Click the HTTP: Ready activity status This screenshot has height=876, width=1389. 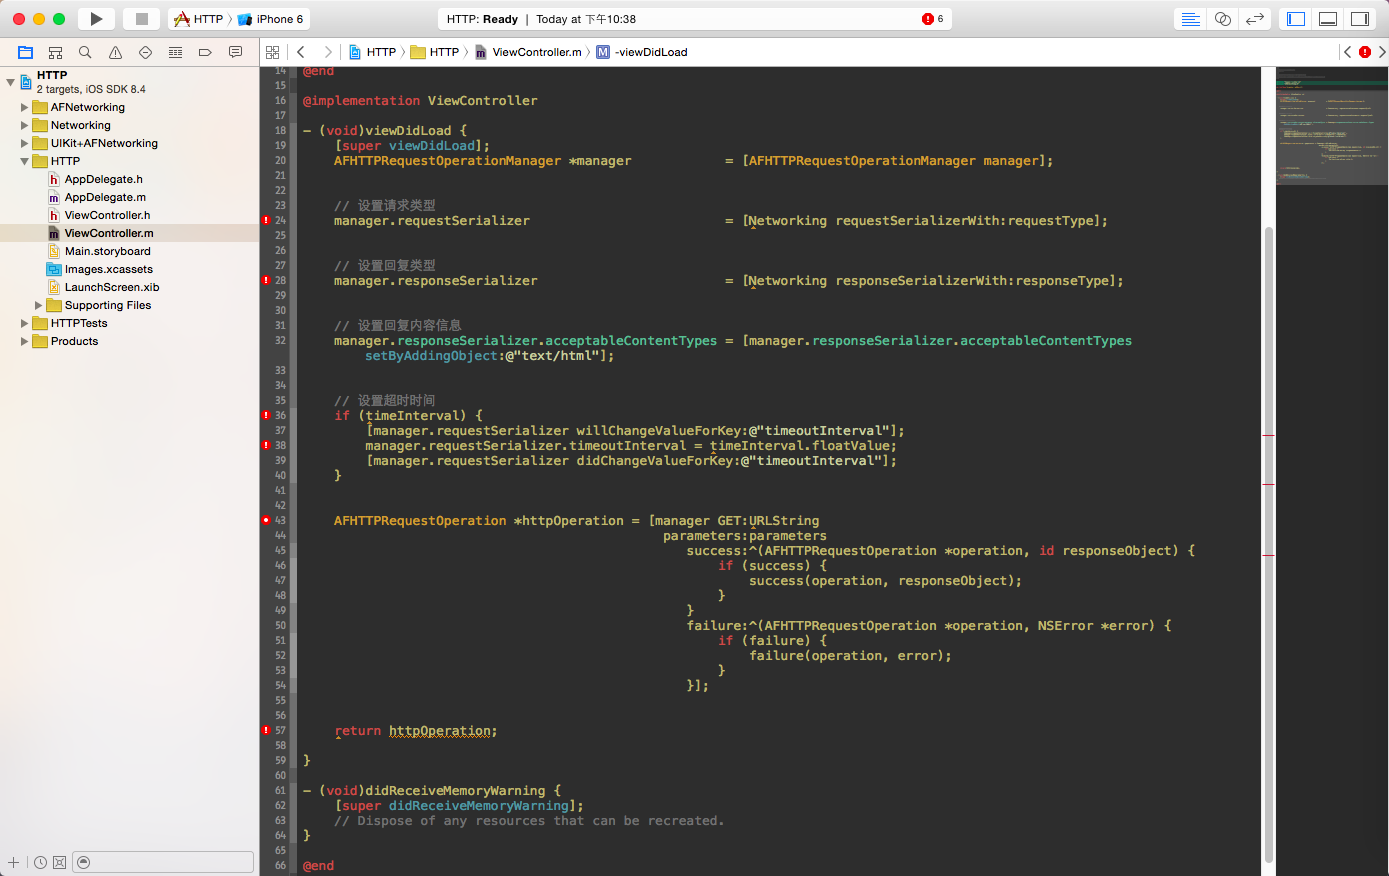point(482,19)
